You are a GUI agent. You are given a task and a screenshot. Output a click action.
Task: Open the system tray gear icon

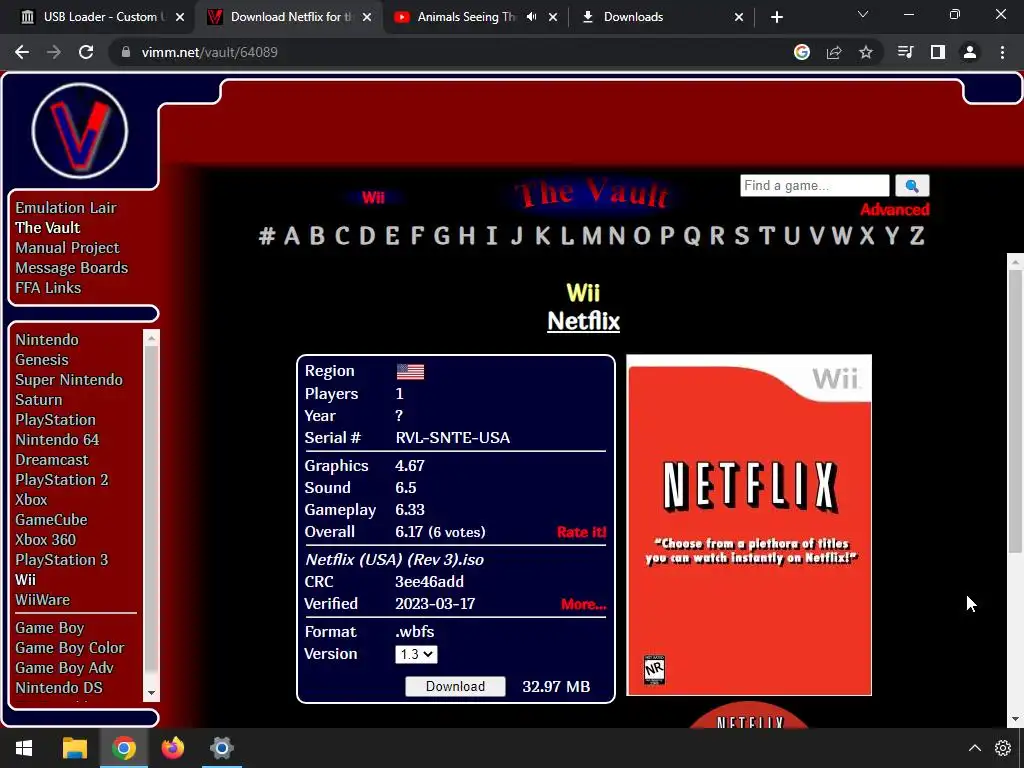pos(1003,748)
